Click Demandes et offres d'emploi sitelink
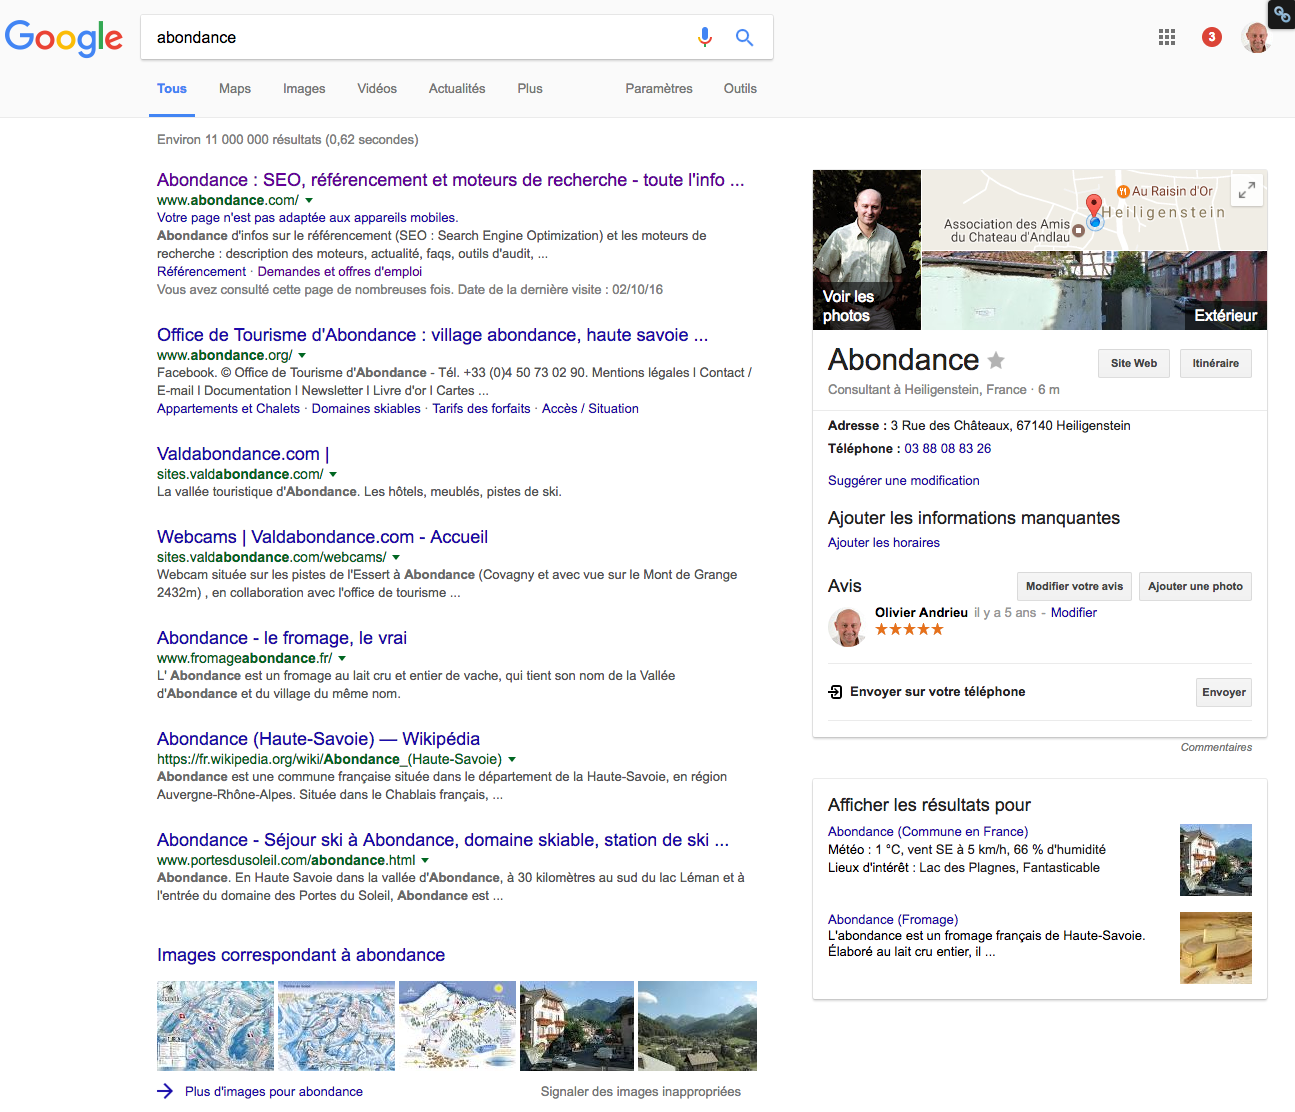The height and width of the screenshot is (1112, 1295). [340, 272]
